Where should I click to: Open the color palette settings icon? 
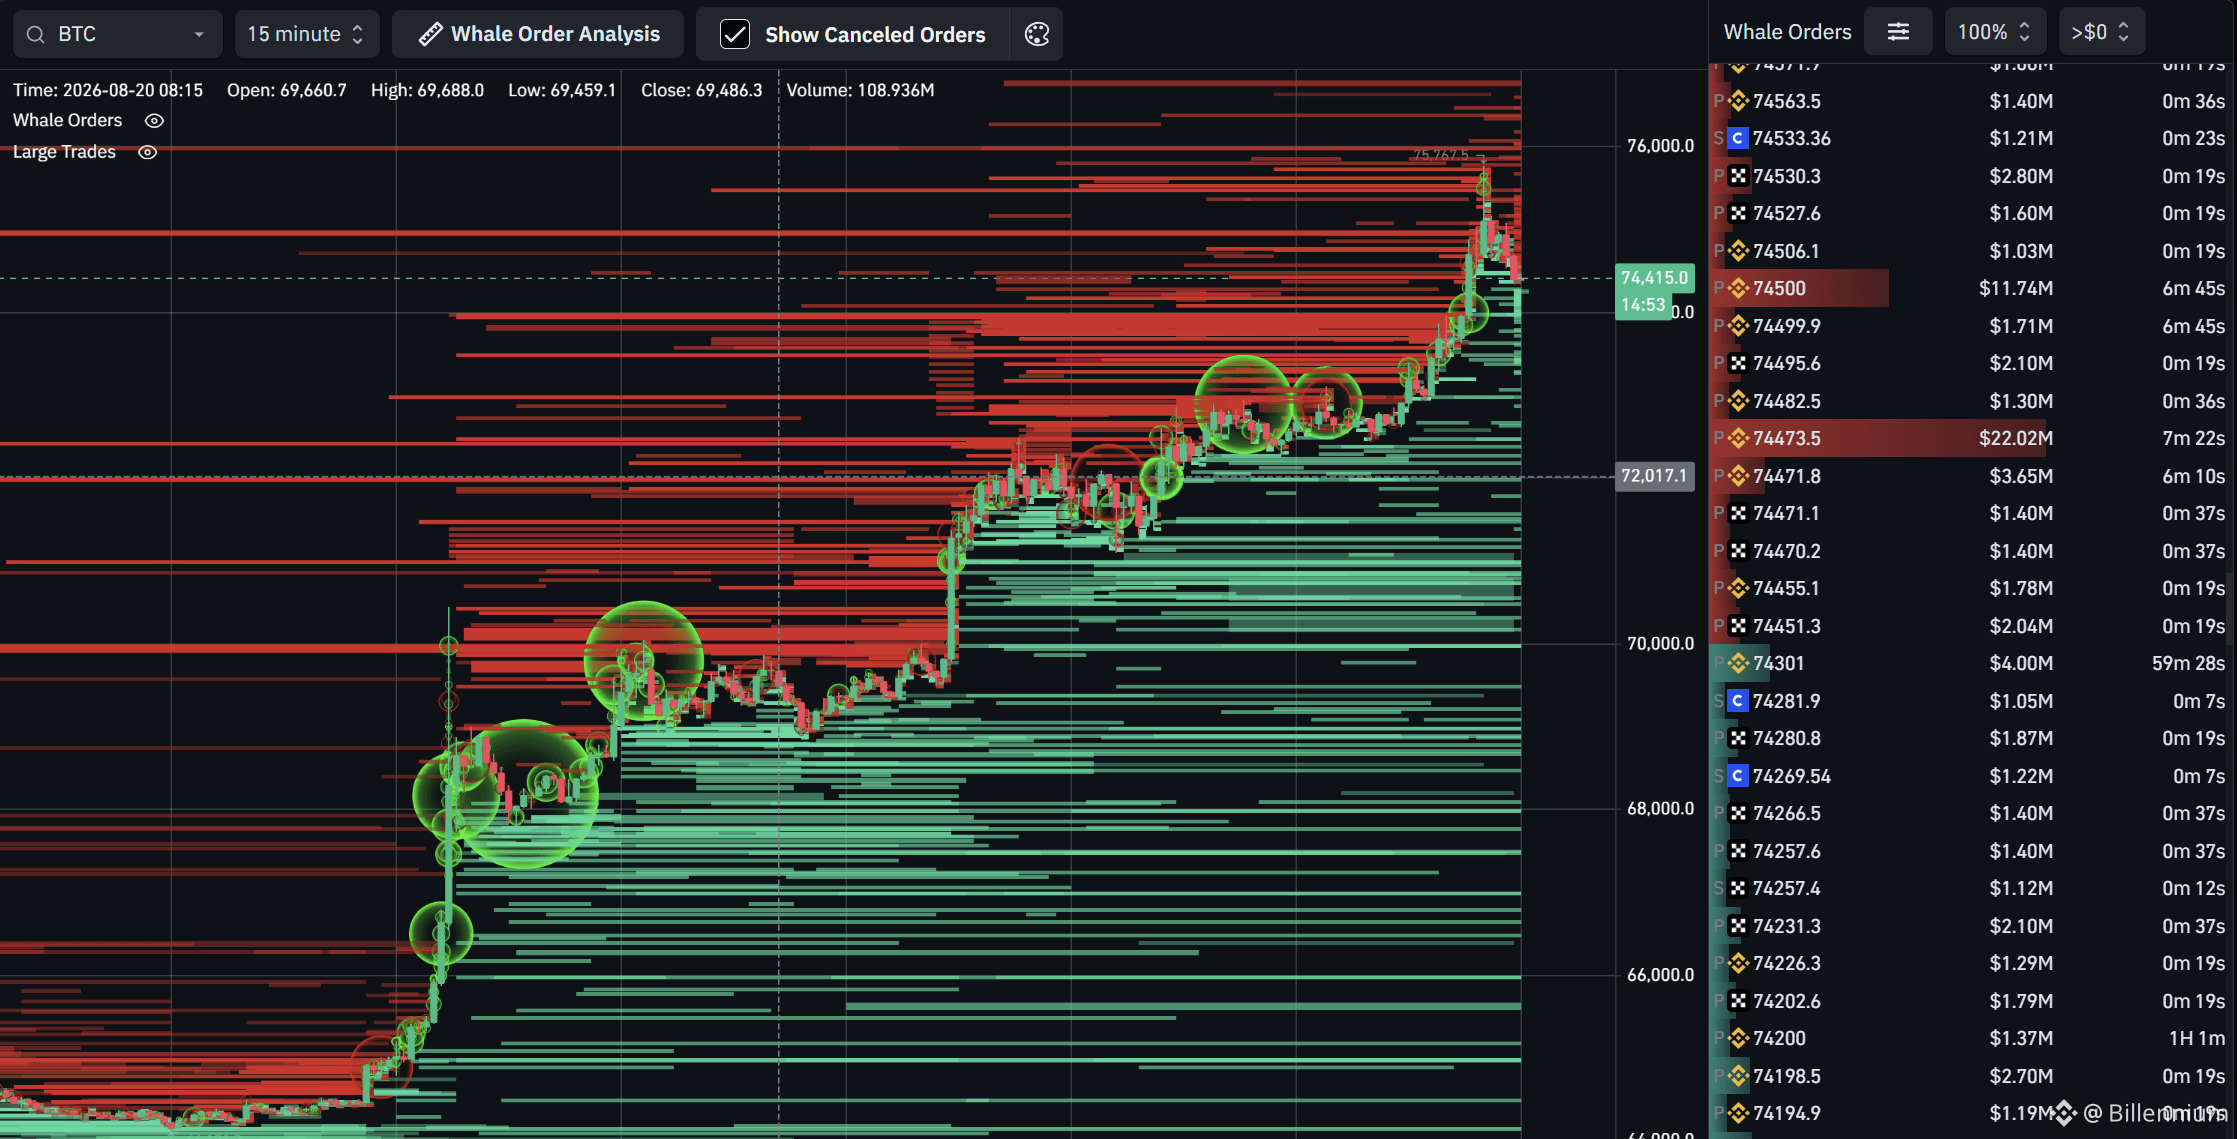1037,34
